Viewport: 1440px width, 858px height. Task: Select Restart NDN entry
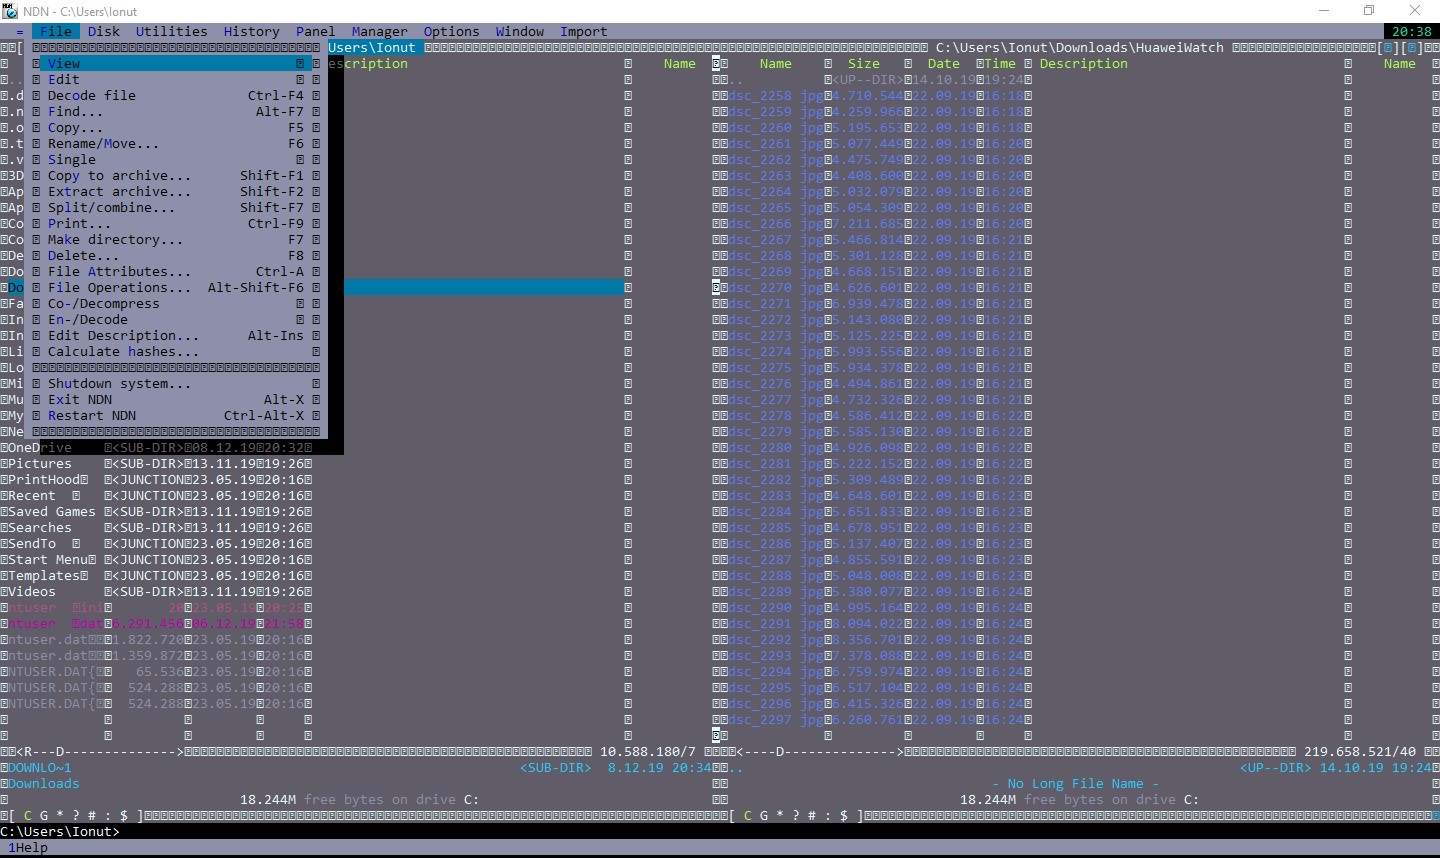pyautogui.click(x=176, y=415)
